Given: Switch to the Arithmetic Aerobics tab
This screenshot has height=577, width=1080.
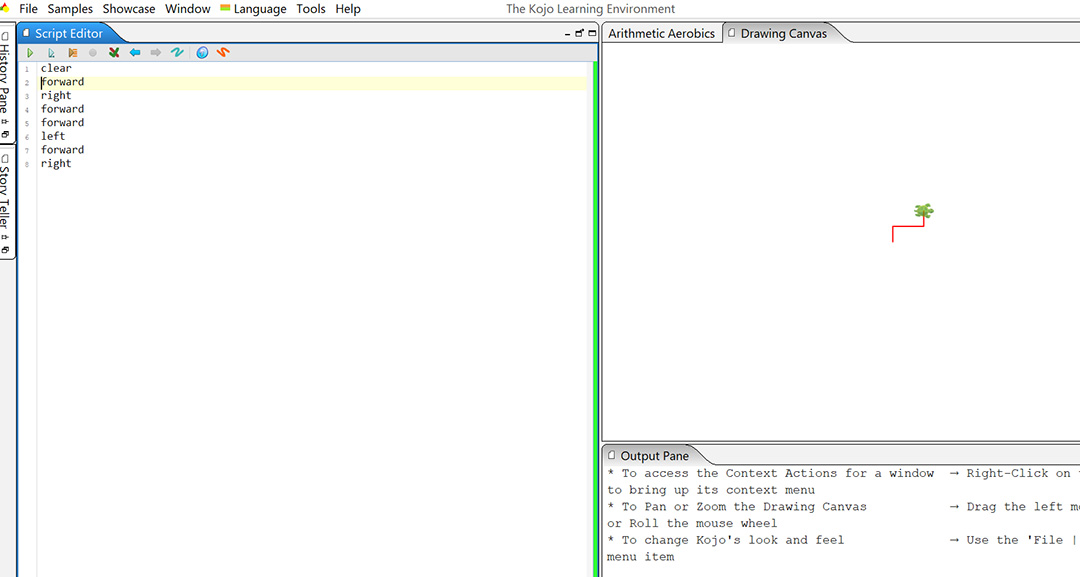Looking at the screenshot, I should pos(661,33).
